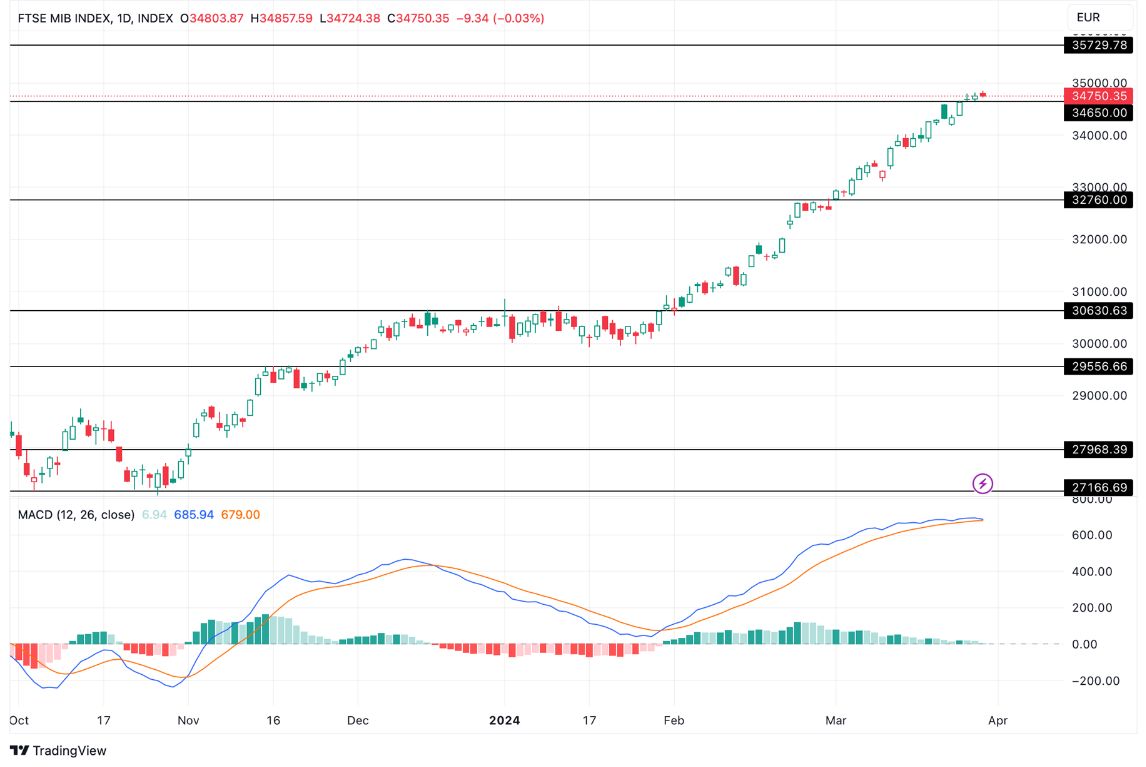Open the 1D timeframe selector
The width and height of the screenshot is (1146, 767).
coord(135,17)
